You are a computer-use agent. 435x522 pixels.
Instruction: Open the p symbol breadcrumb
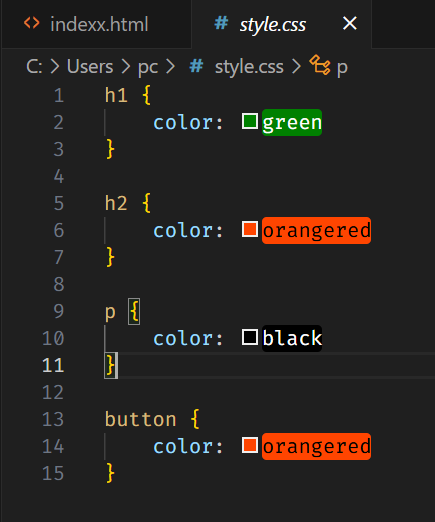pos(342,68)
